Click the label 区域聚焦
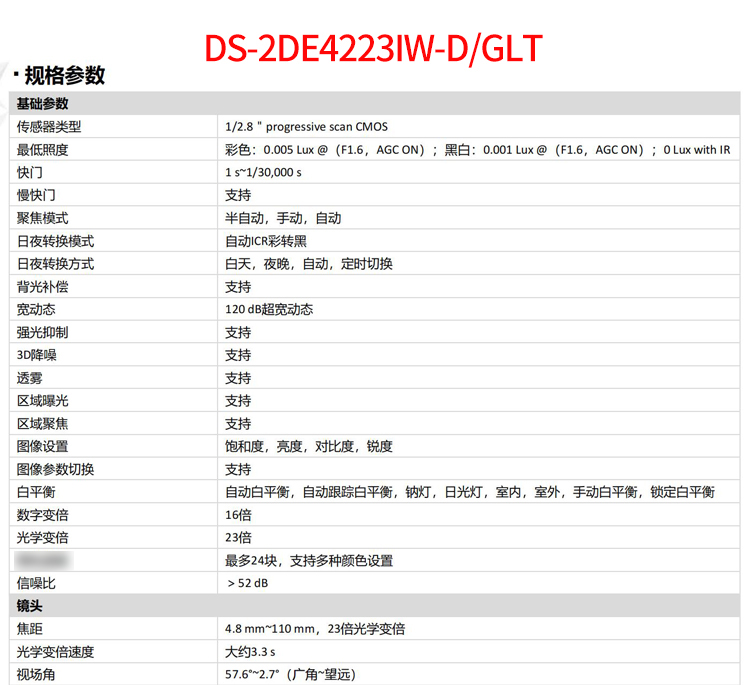750x685 pixels. click(43, 424)
